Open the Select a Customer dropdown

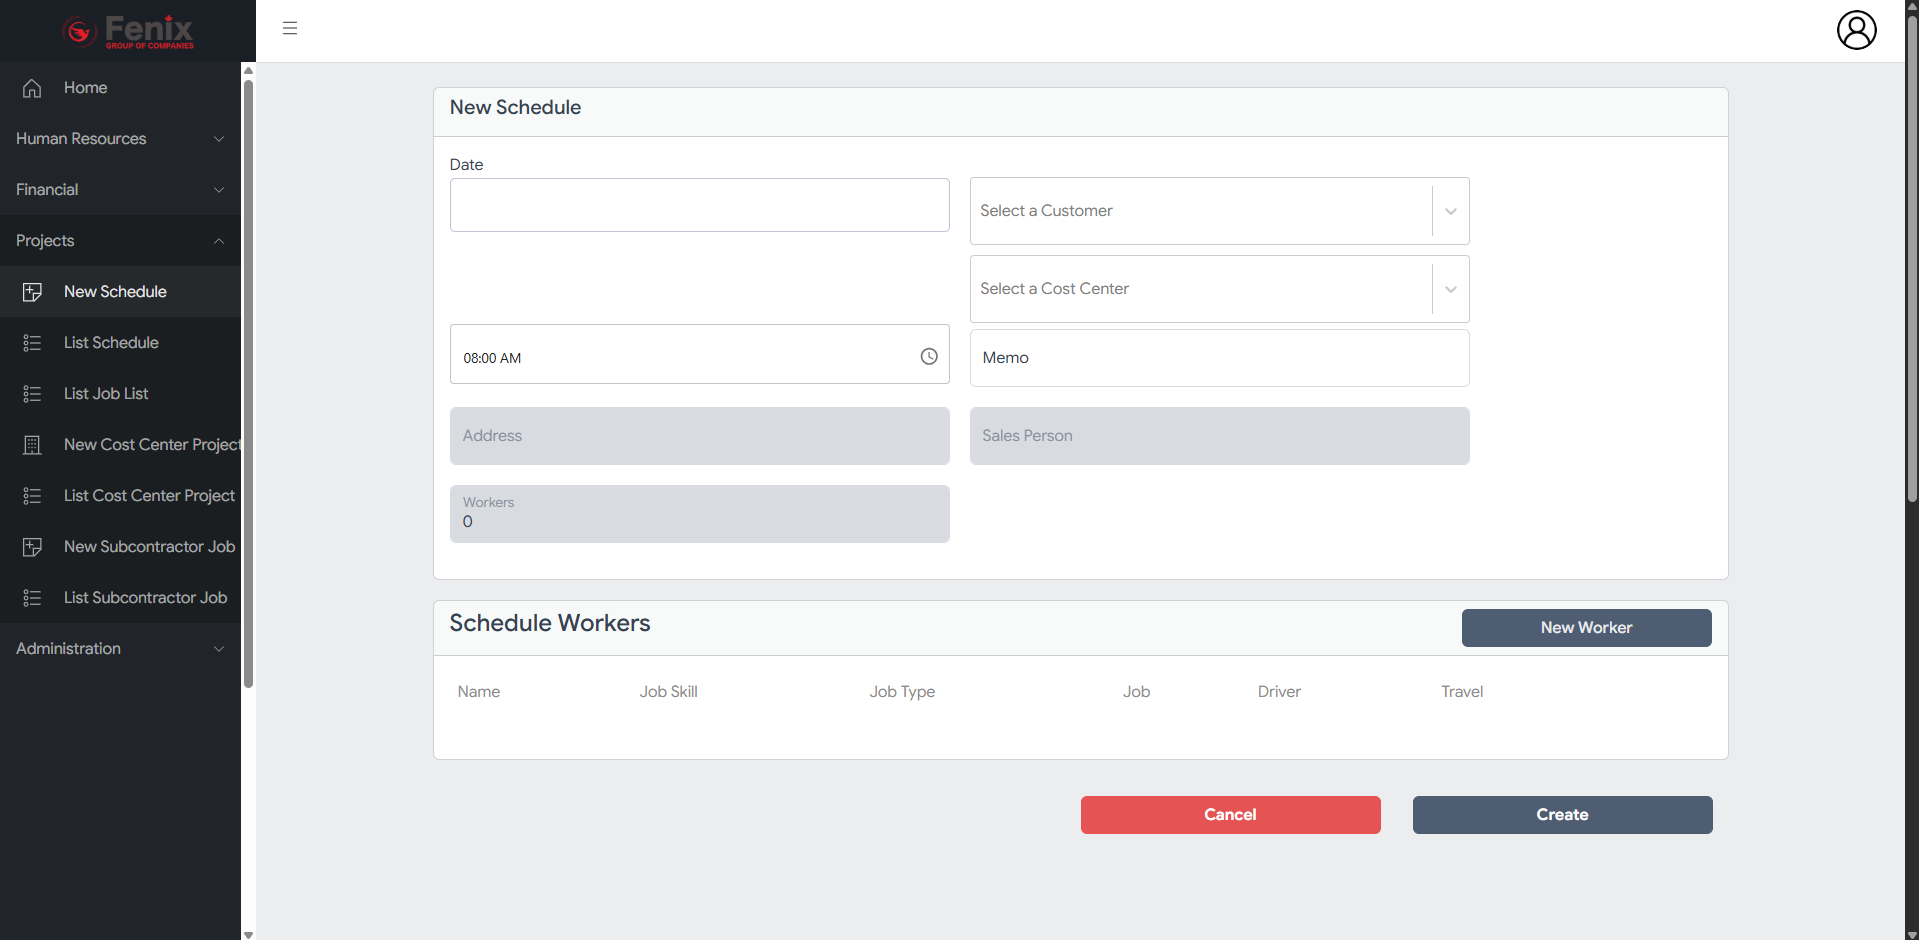pyautogui.click(x=1219, y=211)
